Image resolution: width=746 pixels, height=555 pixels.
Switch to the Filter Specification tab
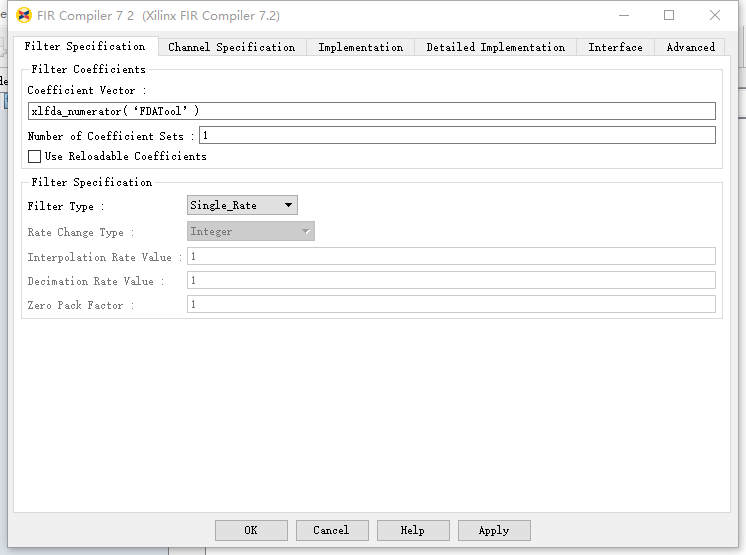(85, 47)
